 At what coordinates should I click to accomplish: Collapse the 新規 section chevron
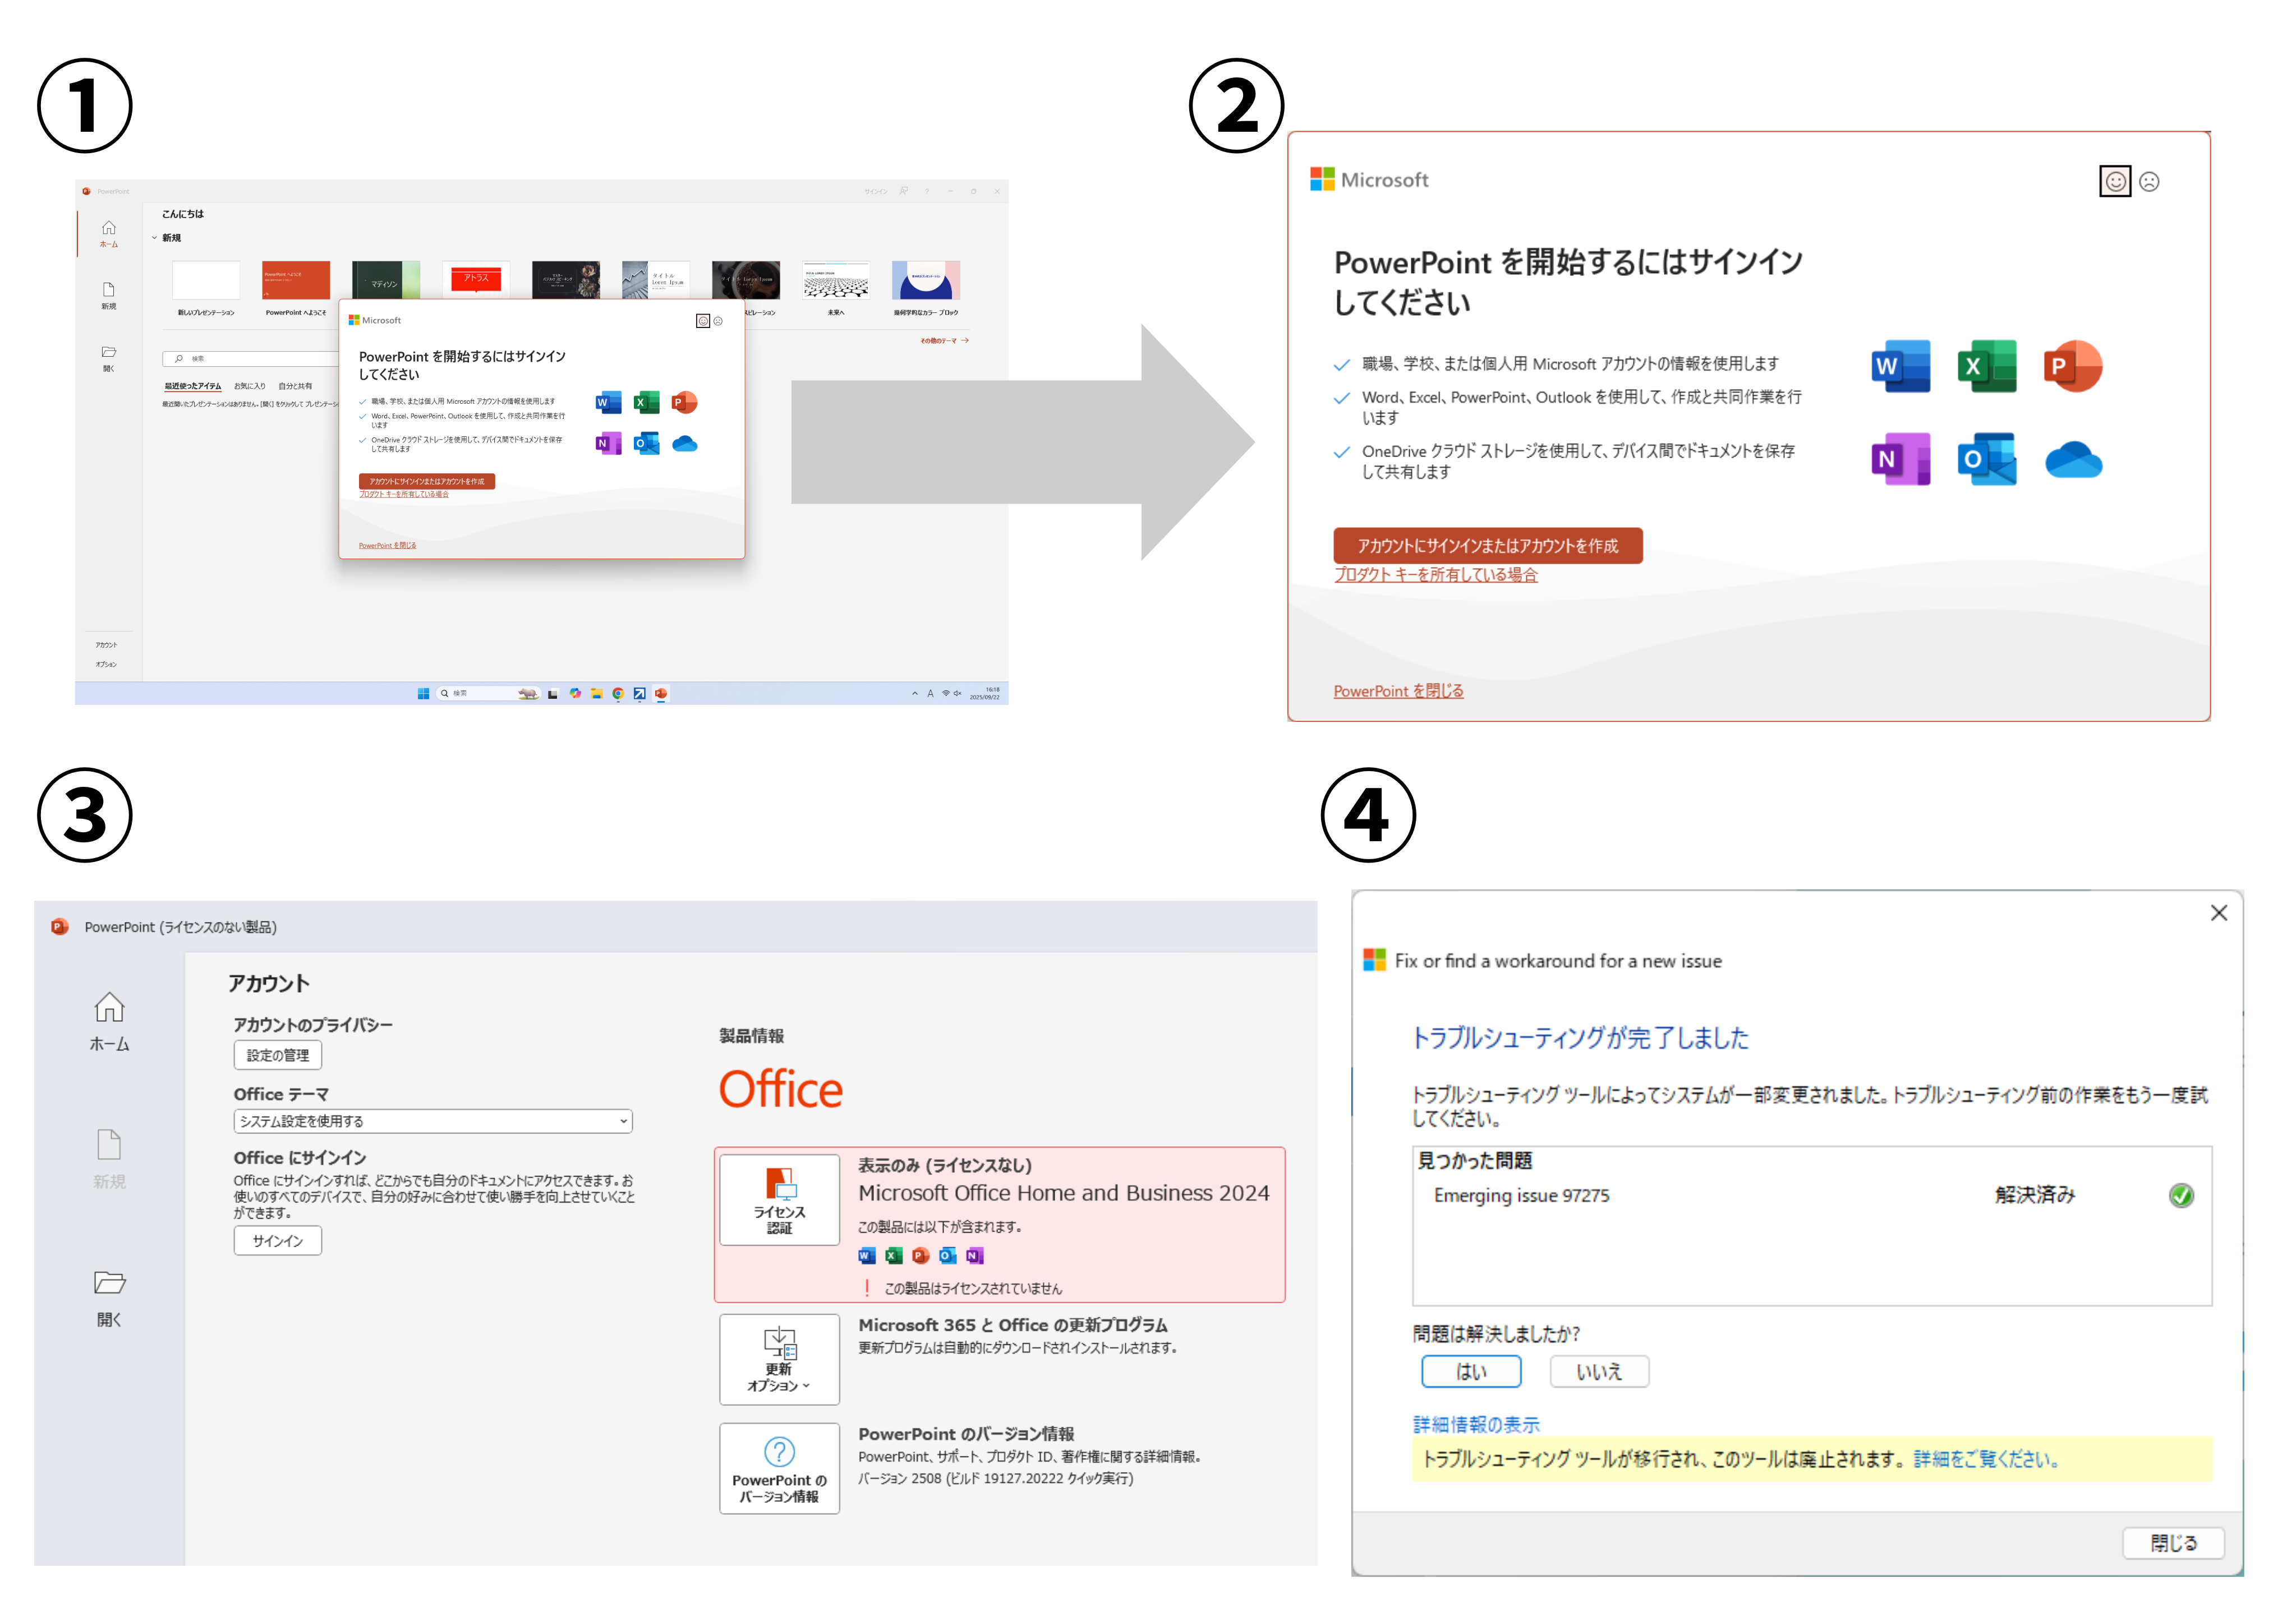[x=154, y=238]
